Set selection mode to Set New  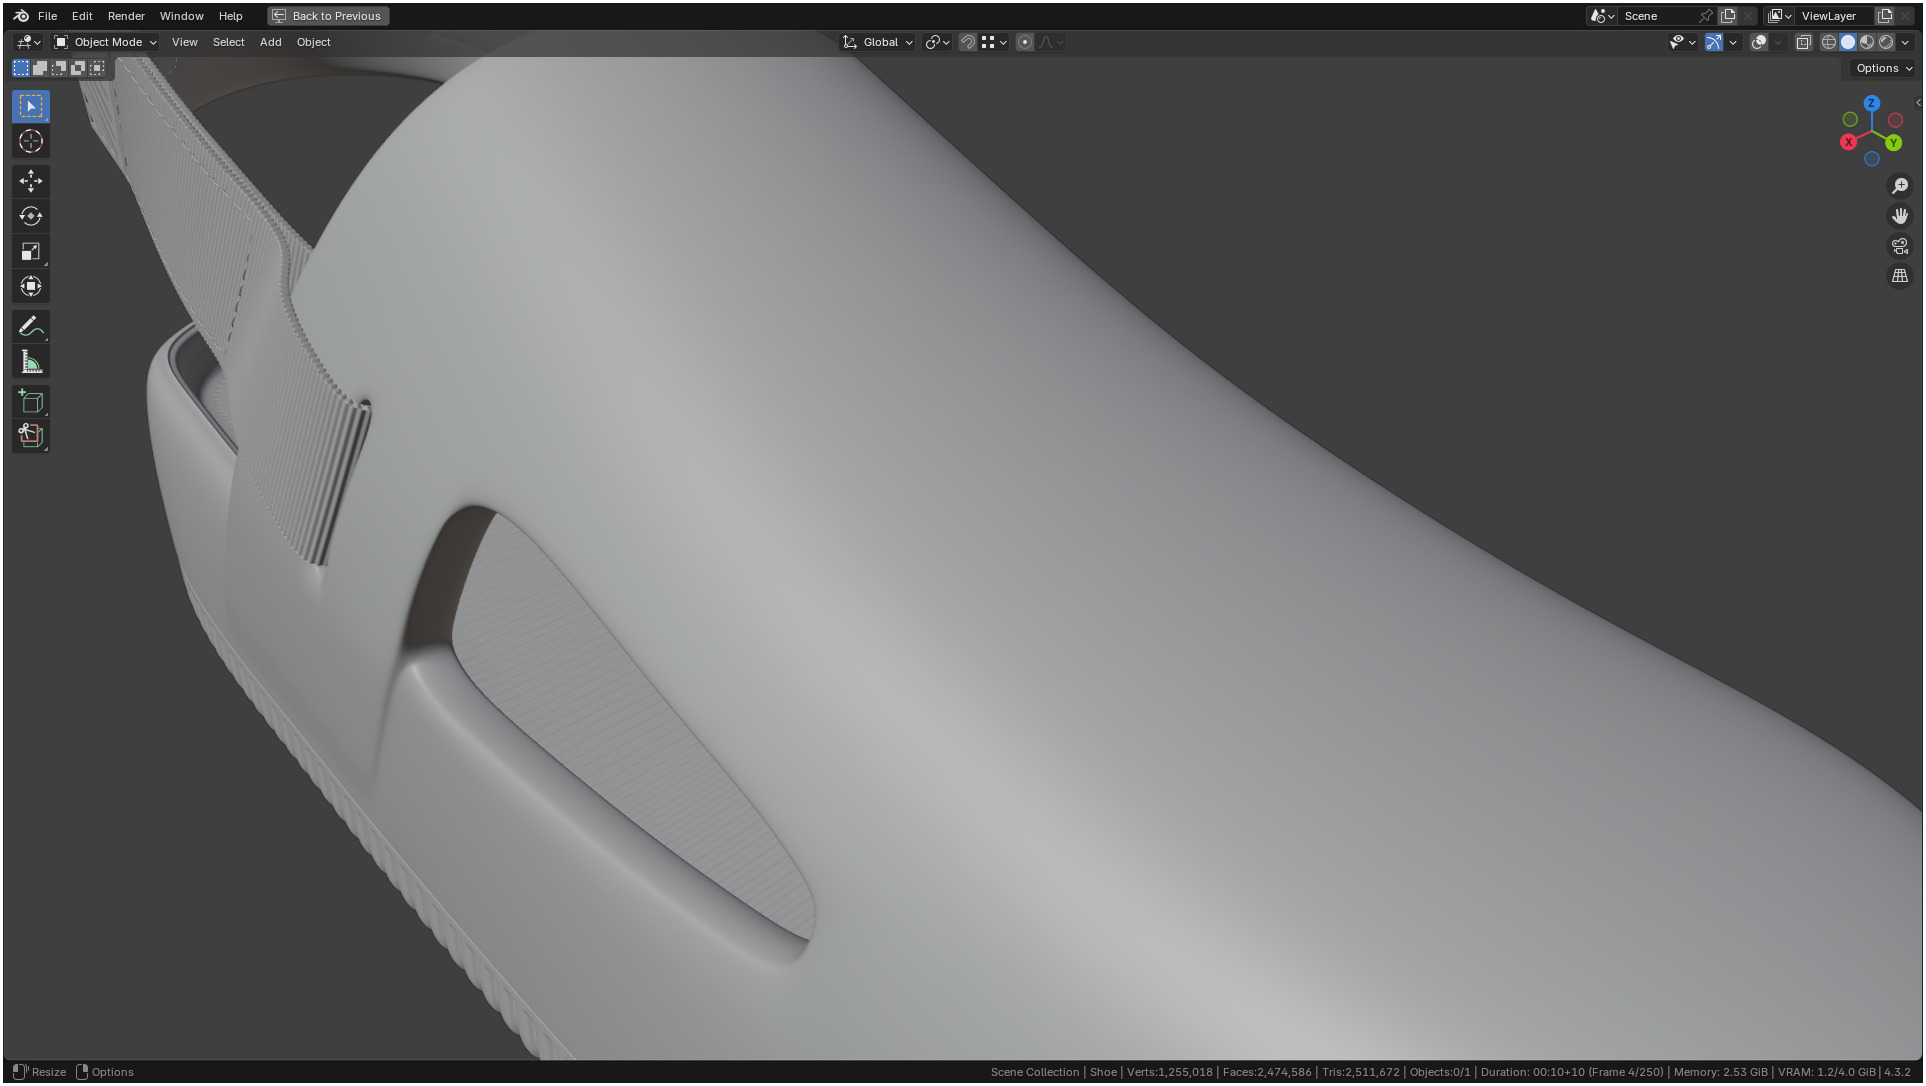click(x=21, y=68)
